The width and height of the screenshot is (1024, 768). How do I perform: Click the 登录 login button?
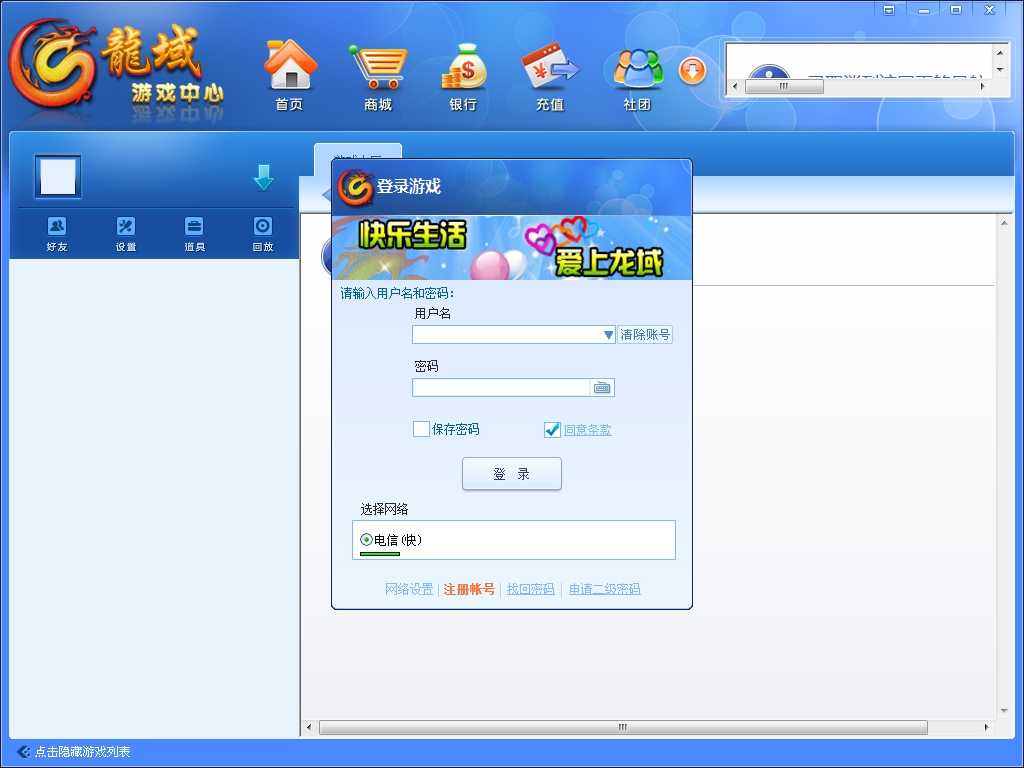pos(512,473)
